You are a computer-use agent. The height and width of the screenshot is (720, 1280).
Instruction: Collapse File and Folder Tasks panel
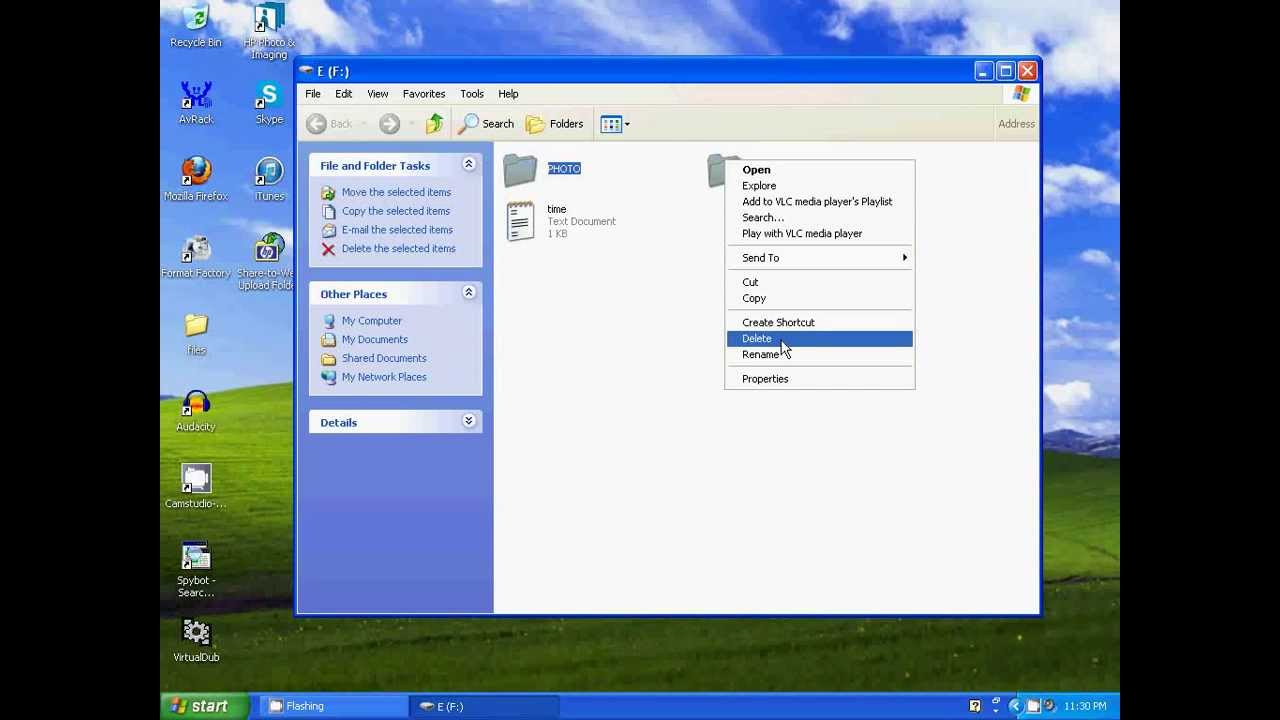coord(468,165)
